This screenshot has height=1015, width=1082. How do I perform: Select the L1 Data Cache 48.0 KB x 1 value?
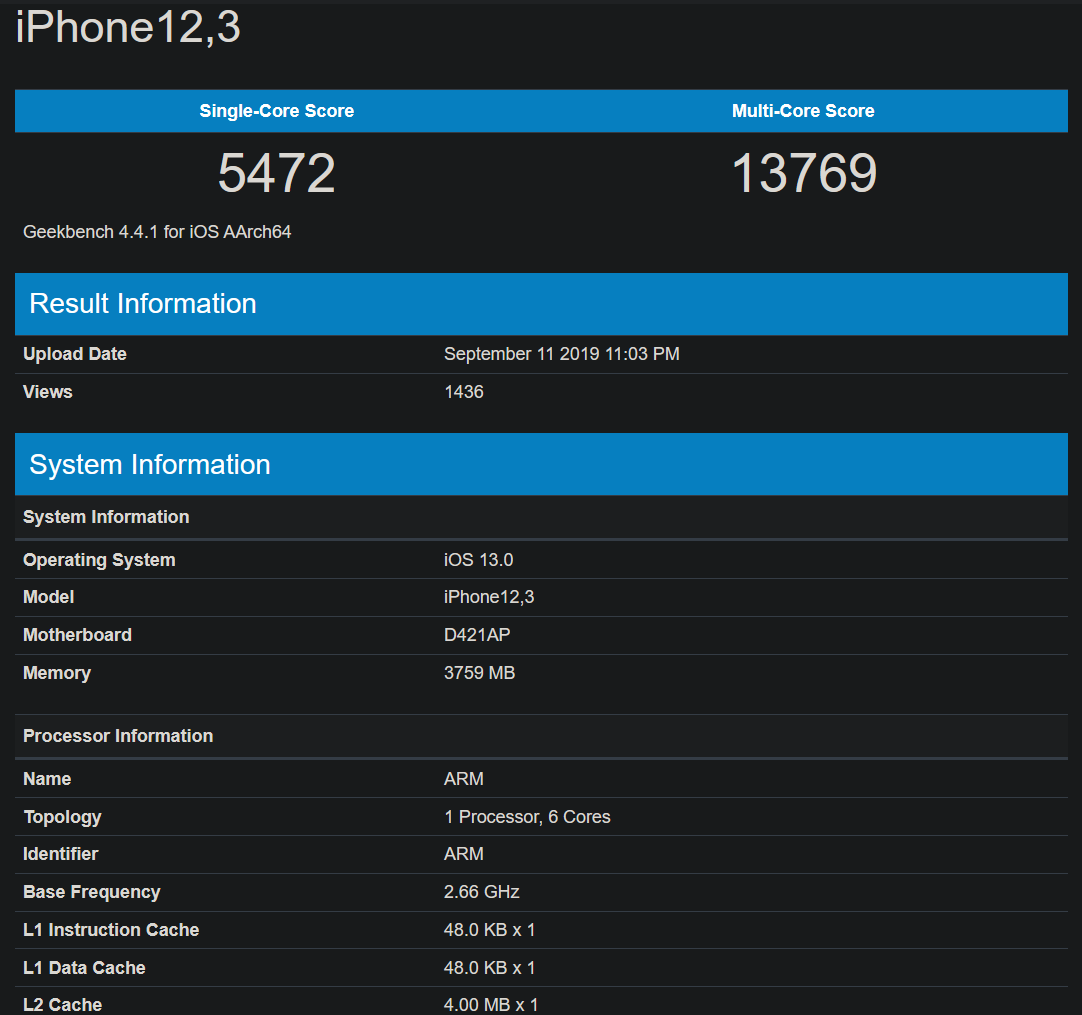[x=489, y=968]
